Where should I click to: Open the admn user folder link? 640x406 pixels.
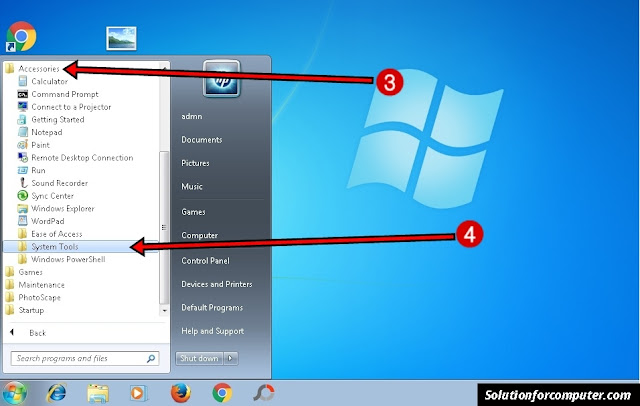tap(191, 116)
